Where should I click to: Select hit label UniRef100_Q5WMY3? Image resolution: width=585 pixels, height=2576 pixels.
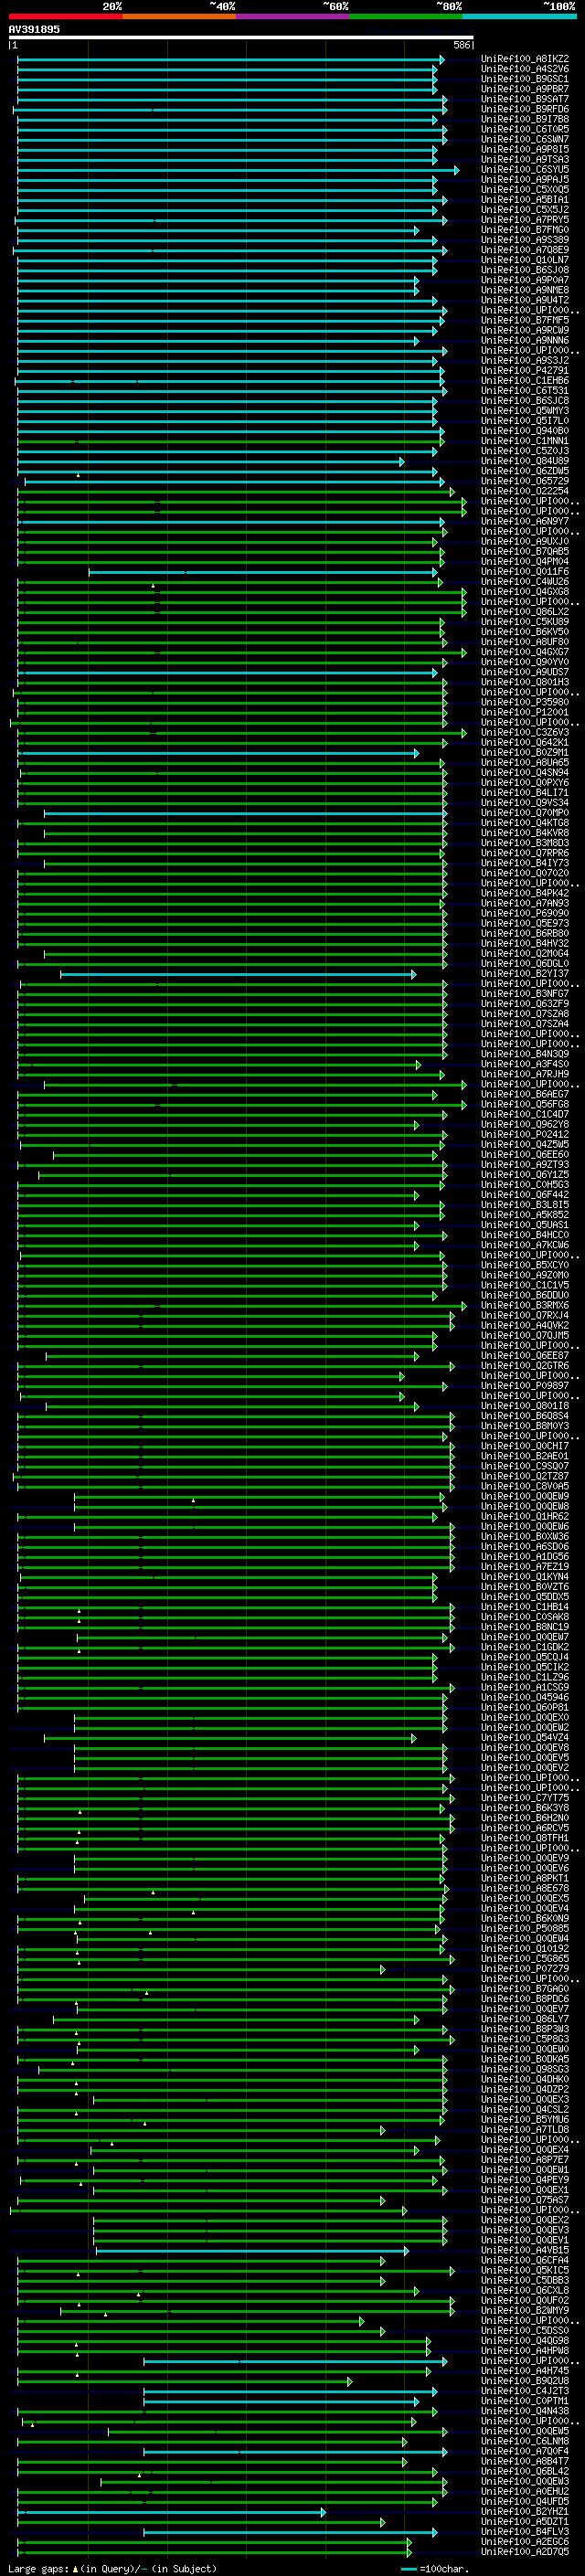[x=525, y=411]
